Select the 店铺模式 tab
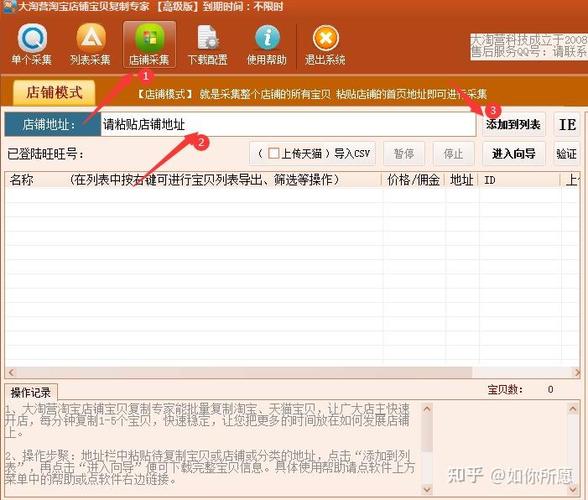Viewport: 588px width, 500px height. (x=54, y=92)
